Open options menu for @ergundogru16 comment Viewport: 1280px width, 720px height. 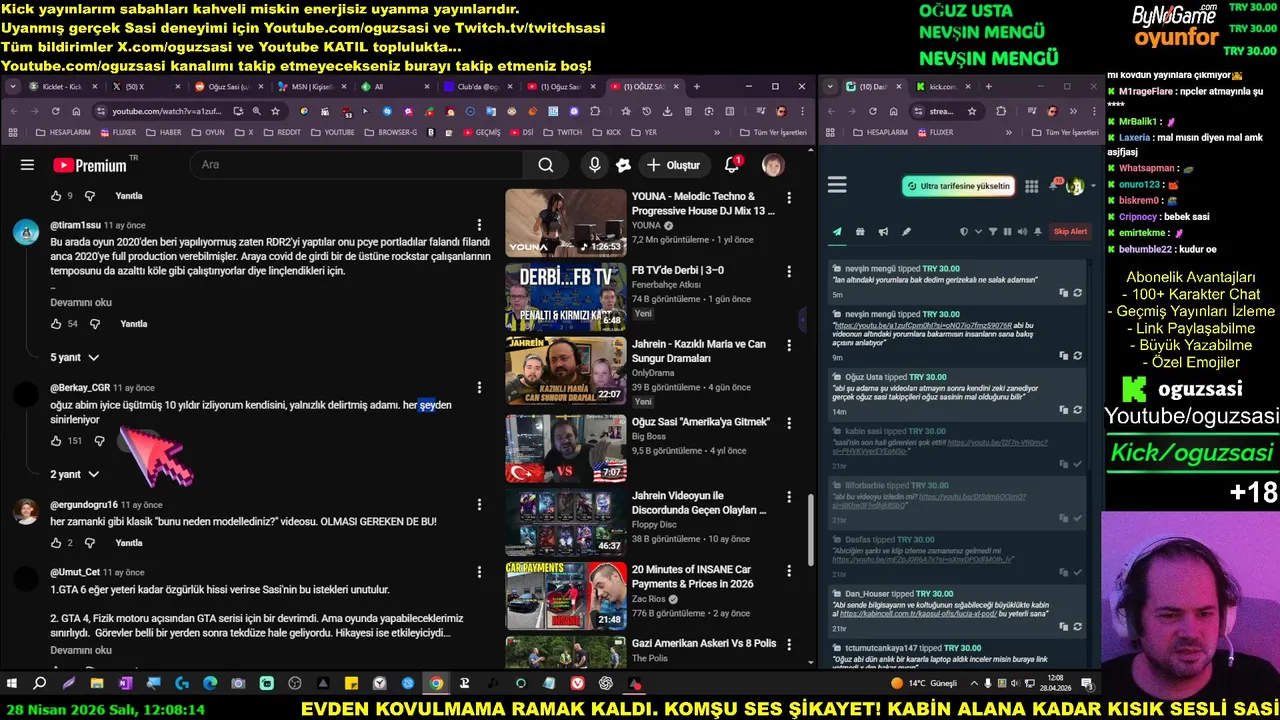[480, 505]
